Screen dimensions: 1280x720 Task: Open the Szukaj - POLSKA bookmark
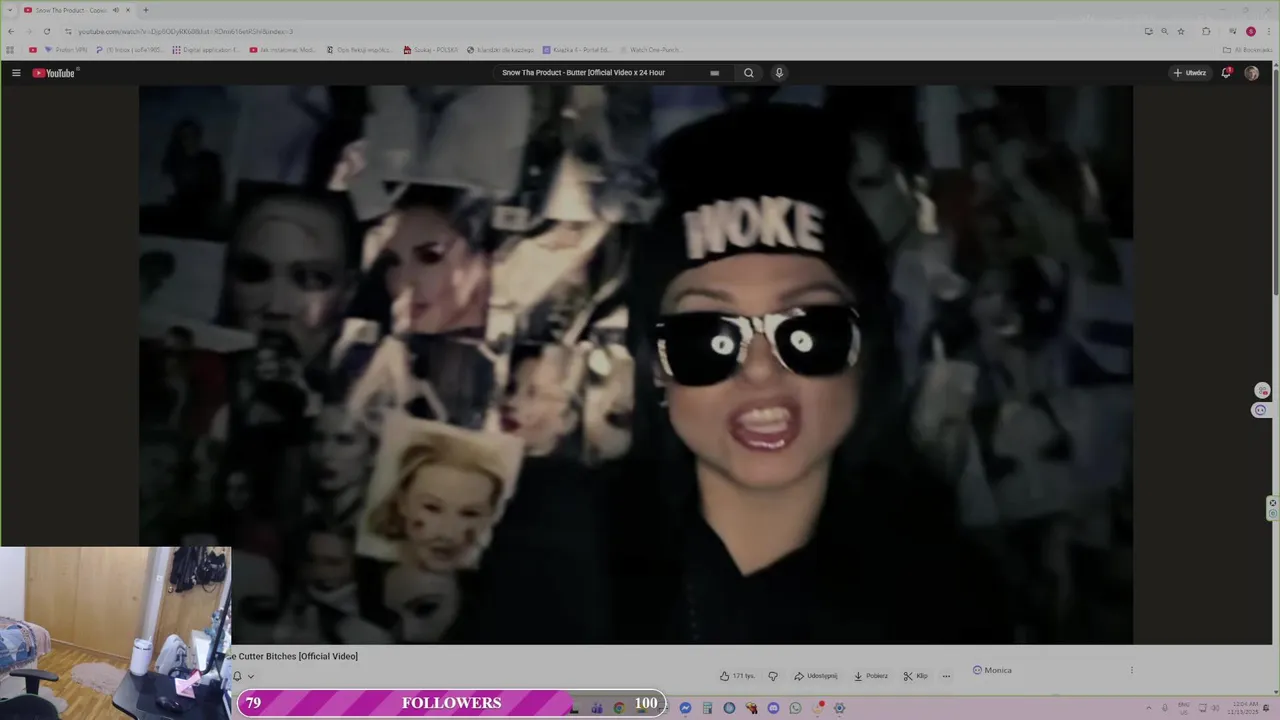click(x=431, y=49)
